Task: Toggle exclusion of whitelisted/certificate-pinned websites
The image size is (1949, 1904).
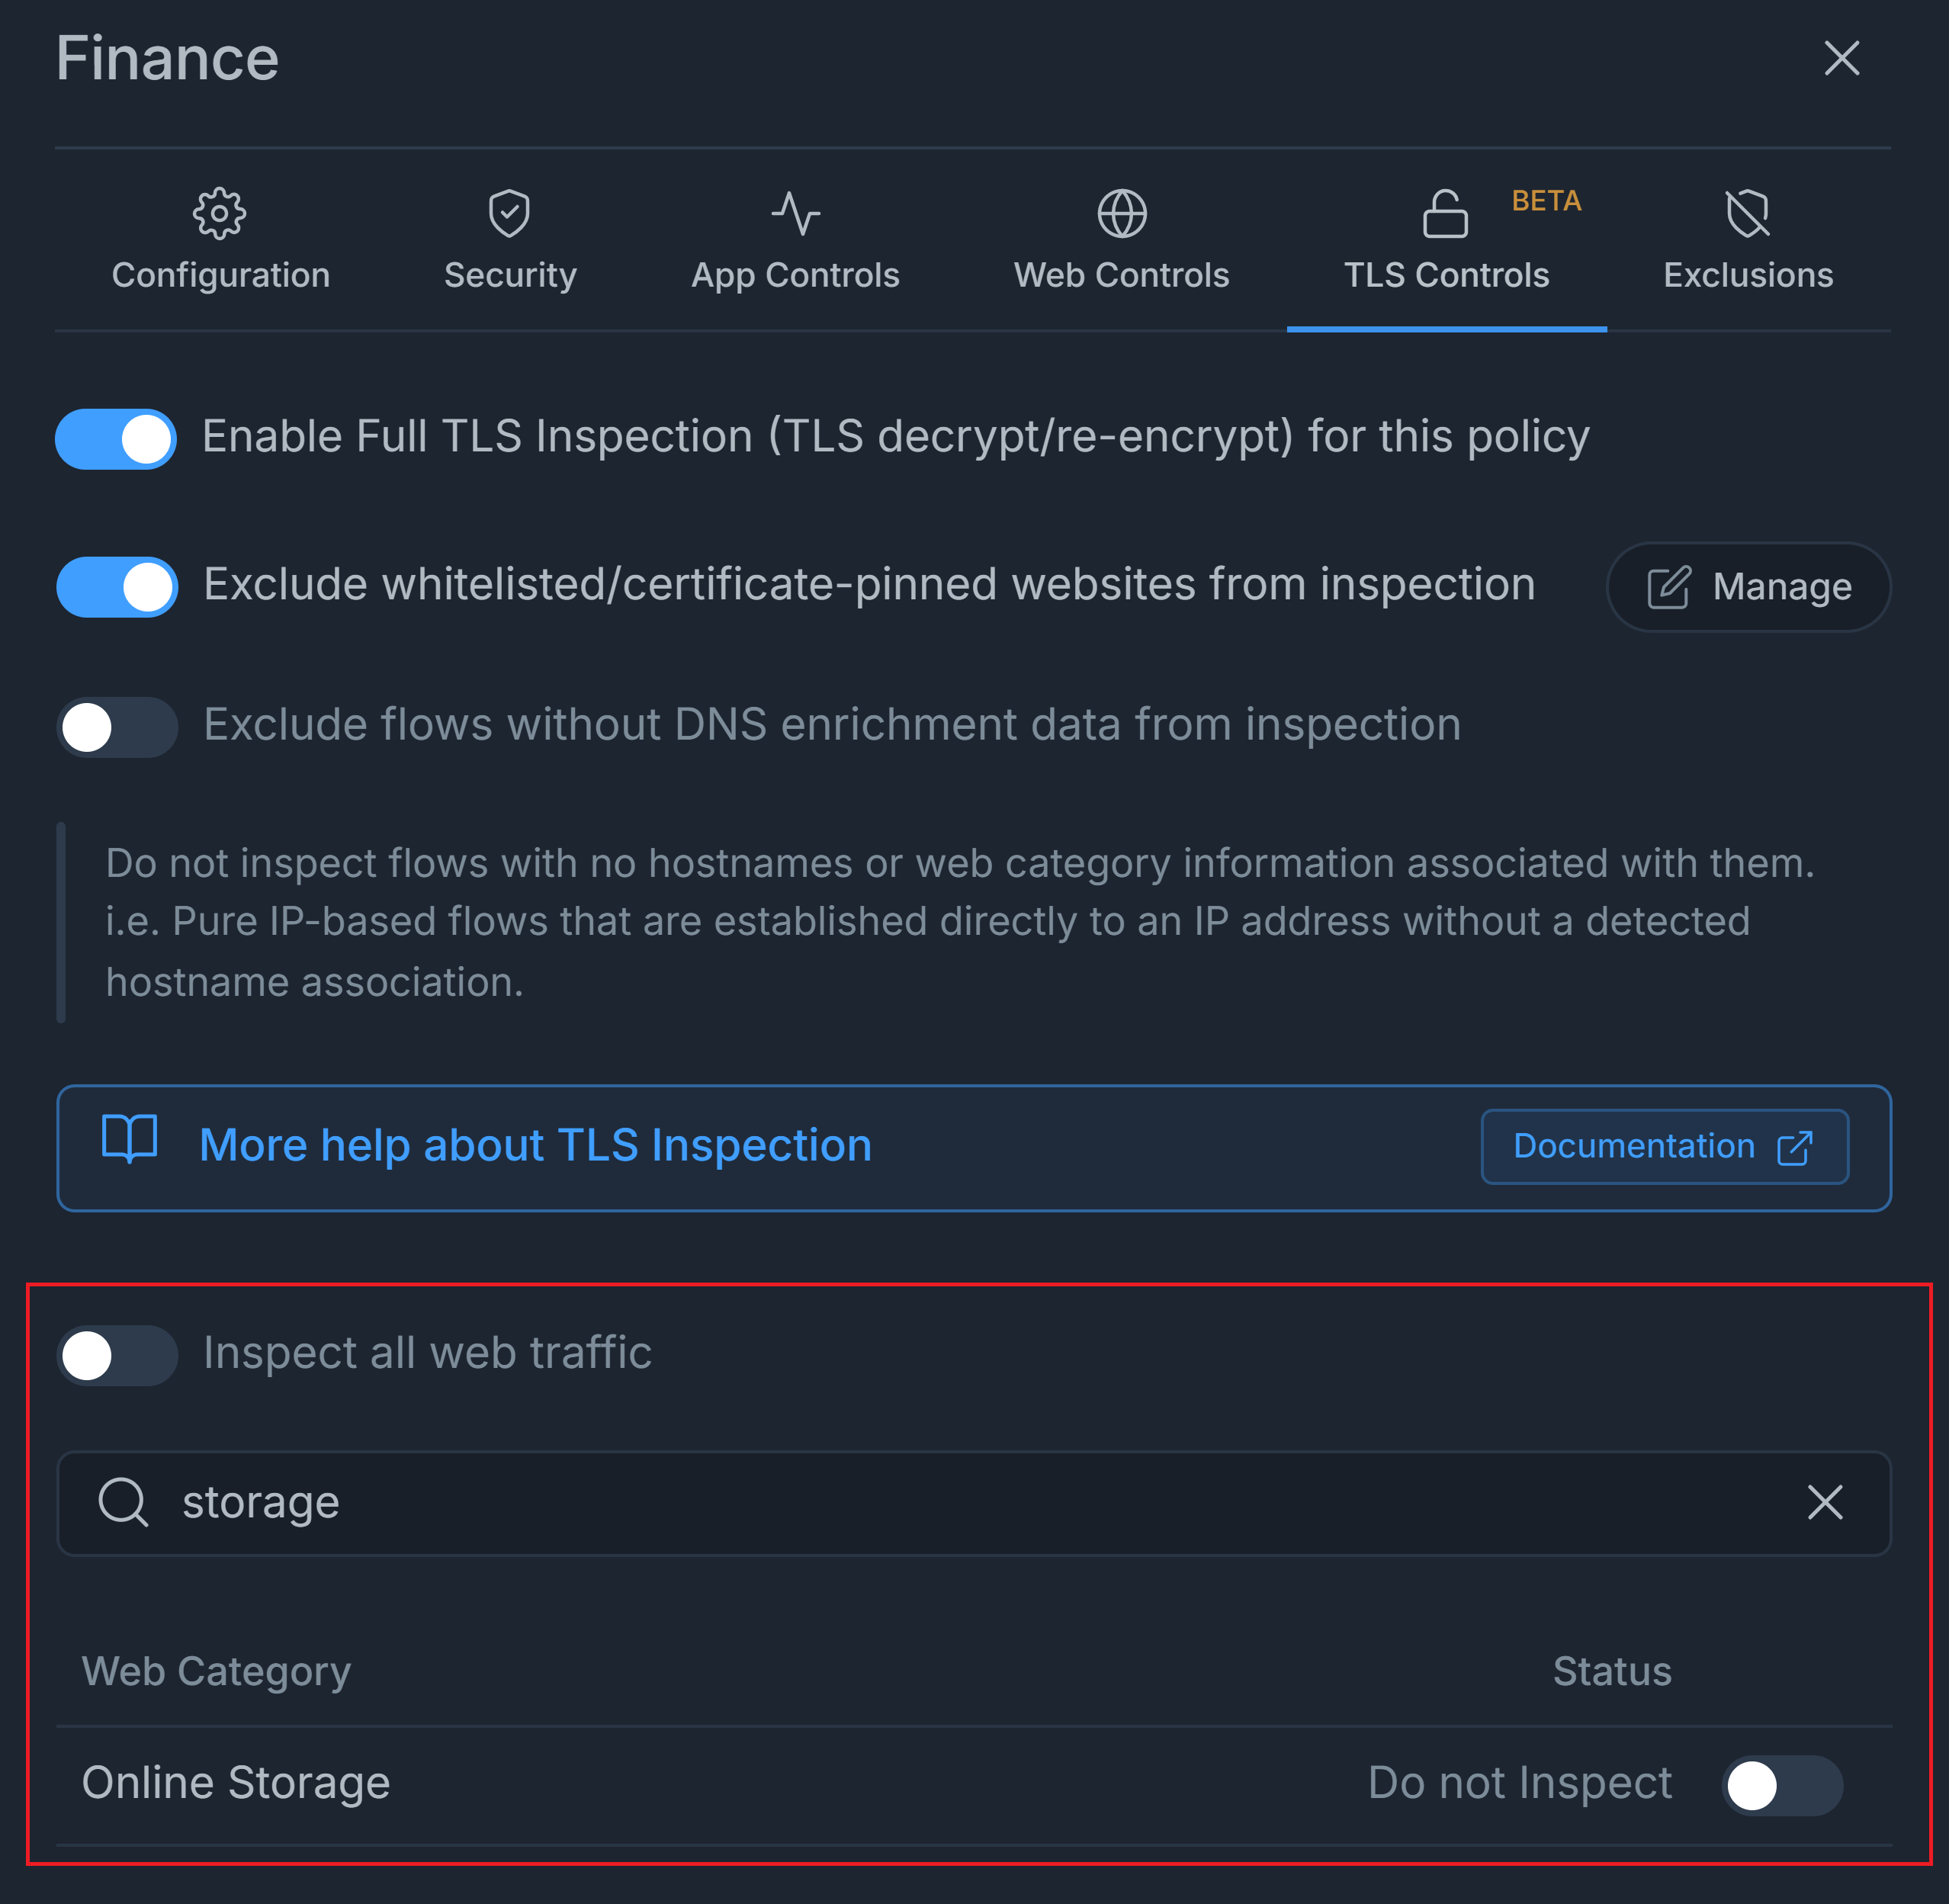Action: 117,587
